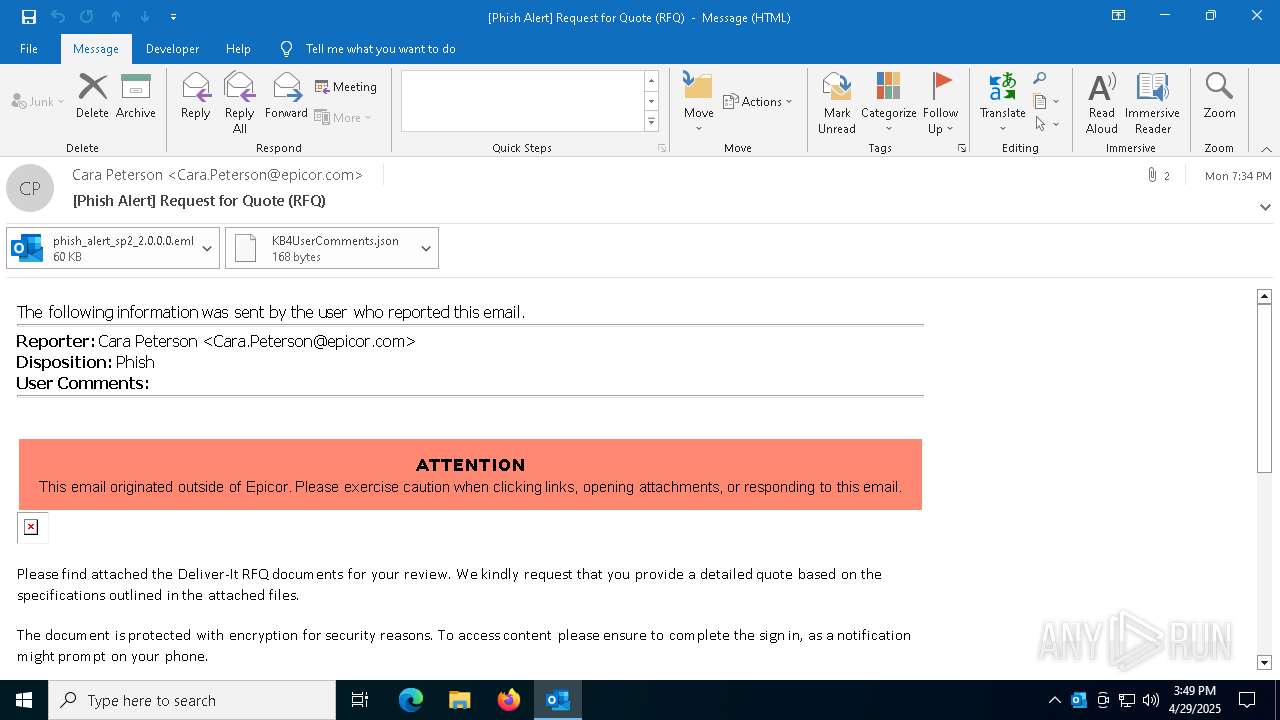Open dropdown for KB4UserComments.json attachment
This screenshot has height=720, width=1280.
[426, 248]
